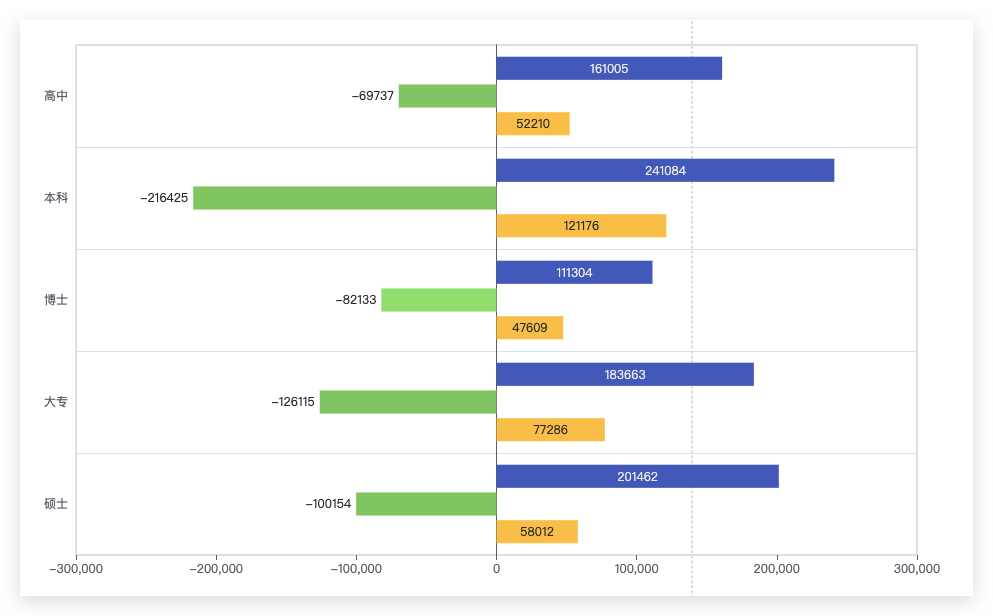Click the blue bar showing 111304
993x616 pixels.
574,272
